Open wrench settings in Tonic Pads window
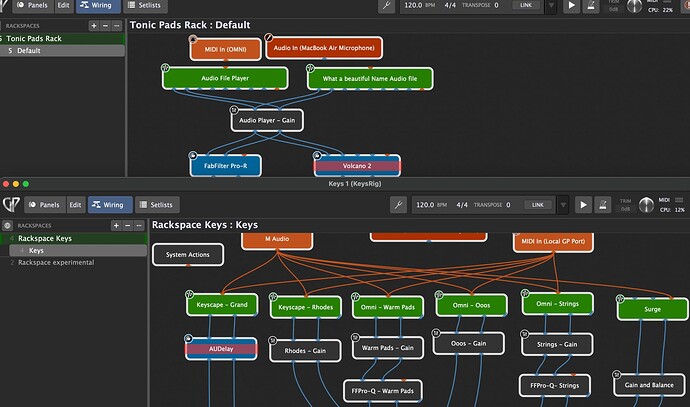The width and height of the screenshot is (690, 407). pos(386,5)
